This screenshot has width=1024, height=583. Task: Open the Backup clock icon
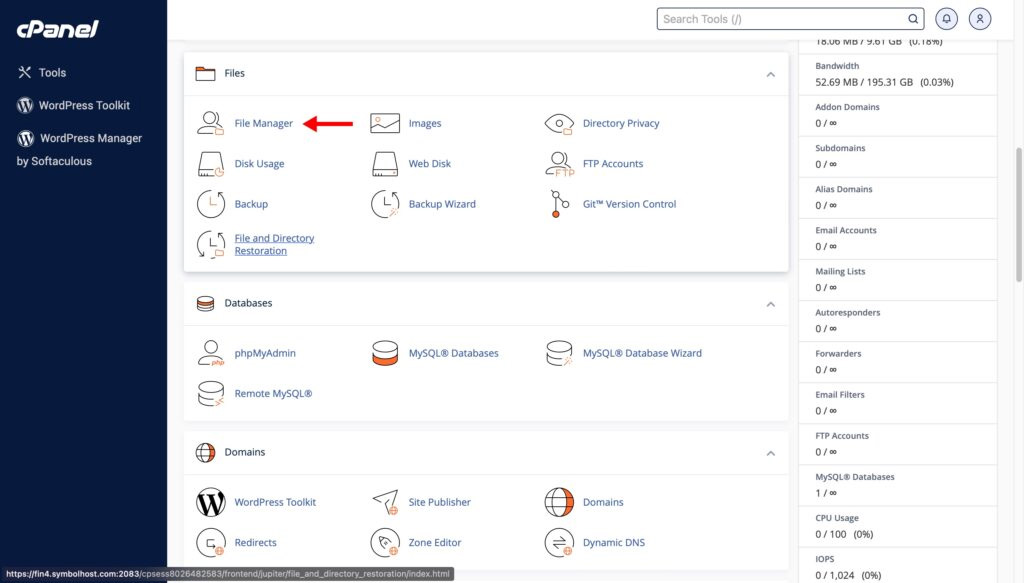pos(210,204)
